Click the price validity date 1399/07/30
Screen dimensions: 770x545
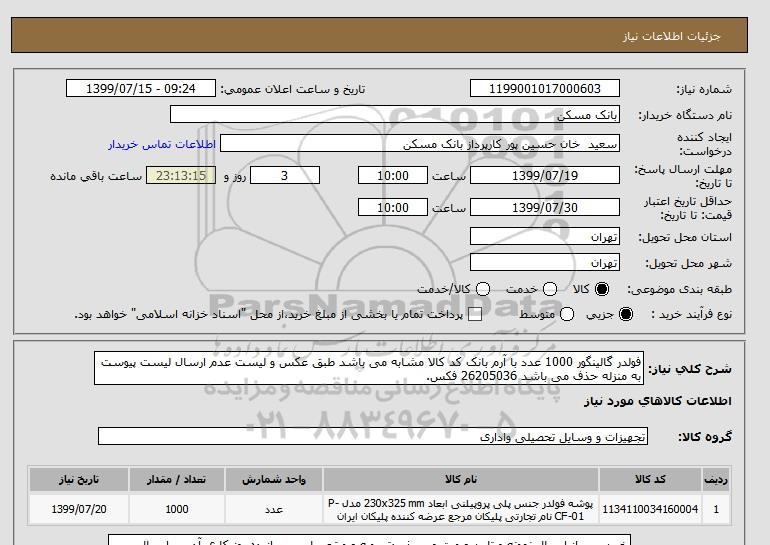pyautogui.click(x=545, y=207)
